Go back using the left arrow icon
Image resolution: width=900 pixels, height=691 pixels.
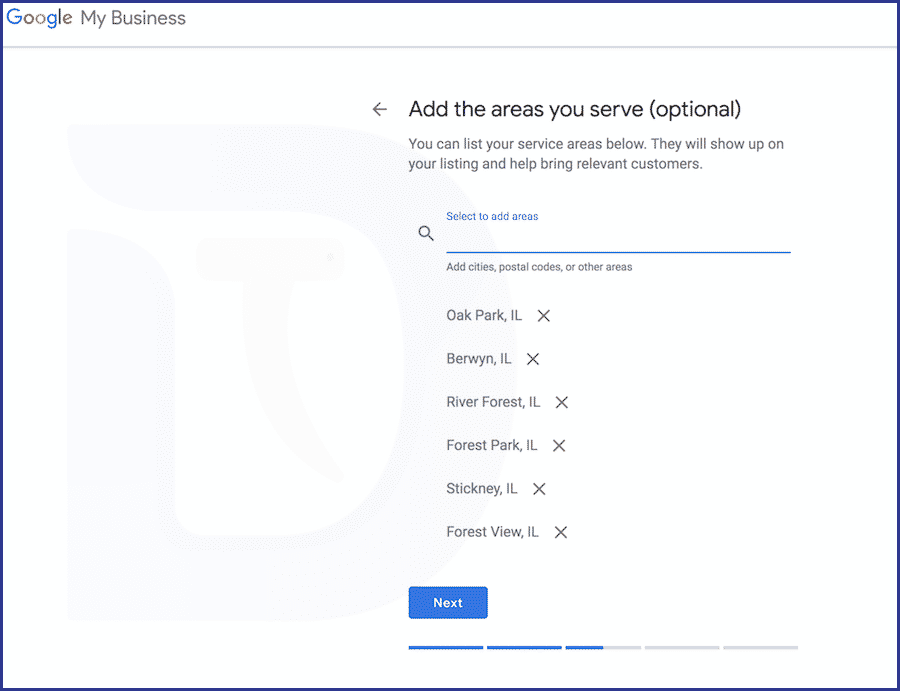[379, 109]
